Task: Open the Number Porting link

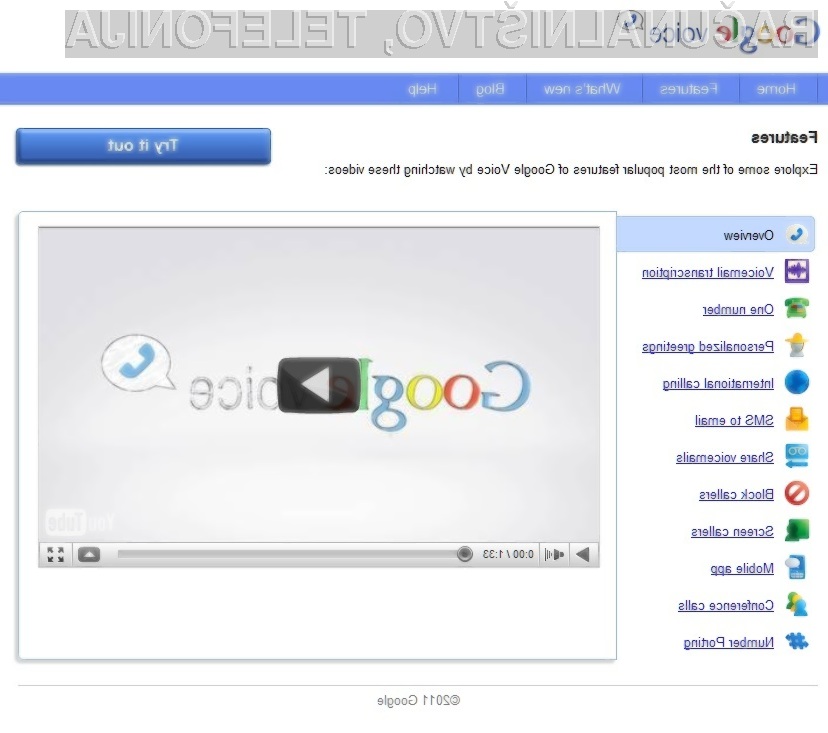Action: 729,642
